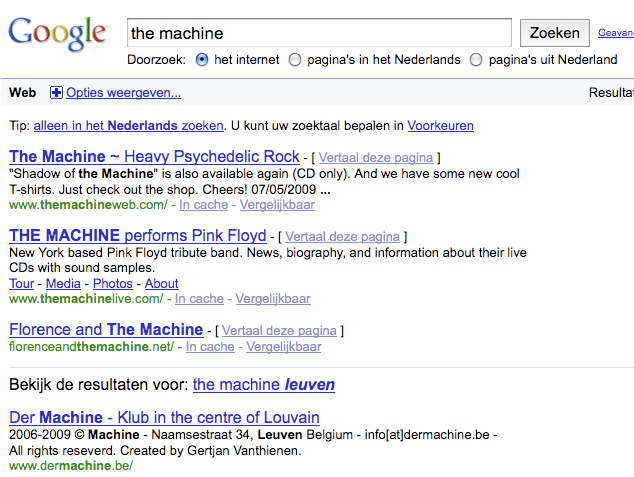Screen dimensions: 634x477
Task: Choose "pagina's uit Nederland" radio button
Action: point(476,60)
